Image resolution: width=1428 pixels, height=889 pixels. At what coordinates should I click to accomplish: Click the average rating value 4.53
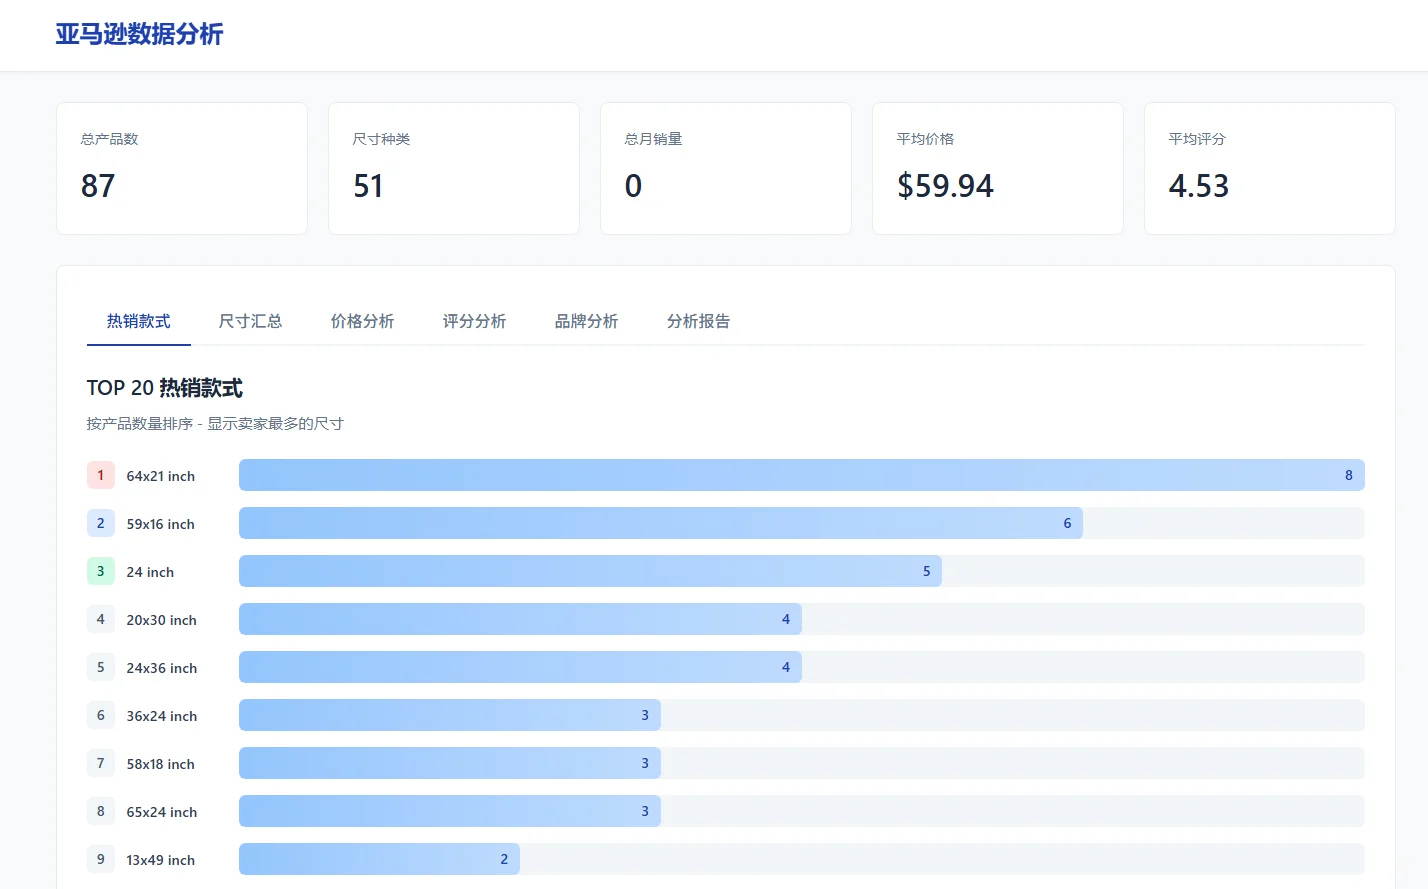click(1199, 186)
